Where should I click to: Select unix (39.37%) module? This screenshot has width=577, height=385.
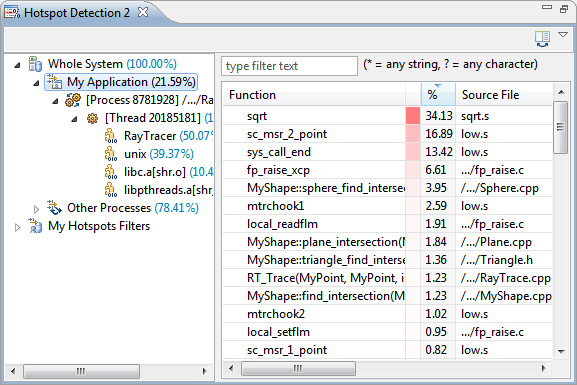[159, 154]
